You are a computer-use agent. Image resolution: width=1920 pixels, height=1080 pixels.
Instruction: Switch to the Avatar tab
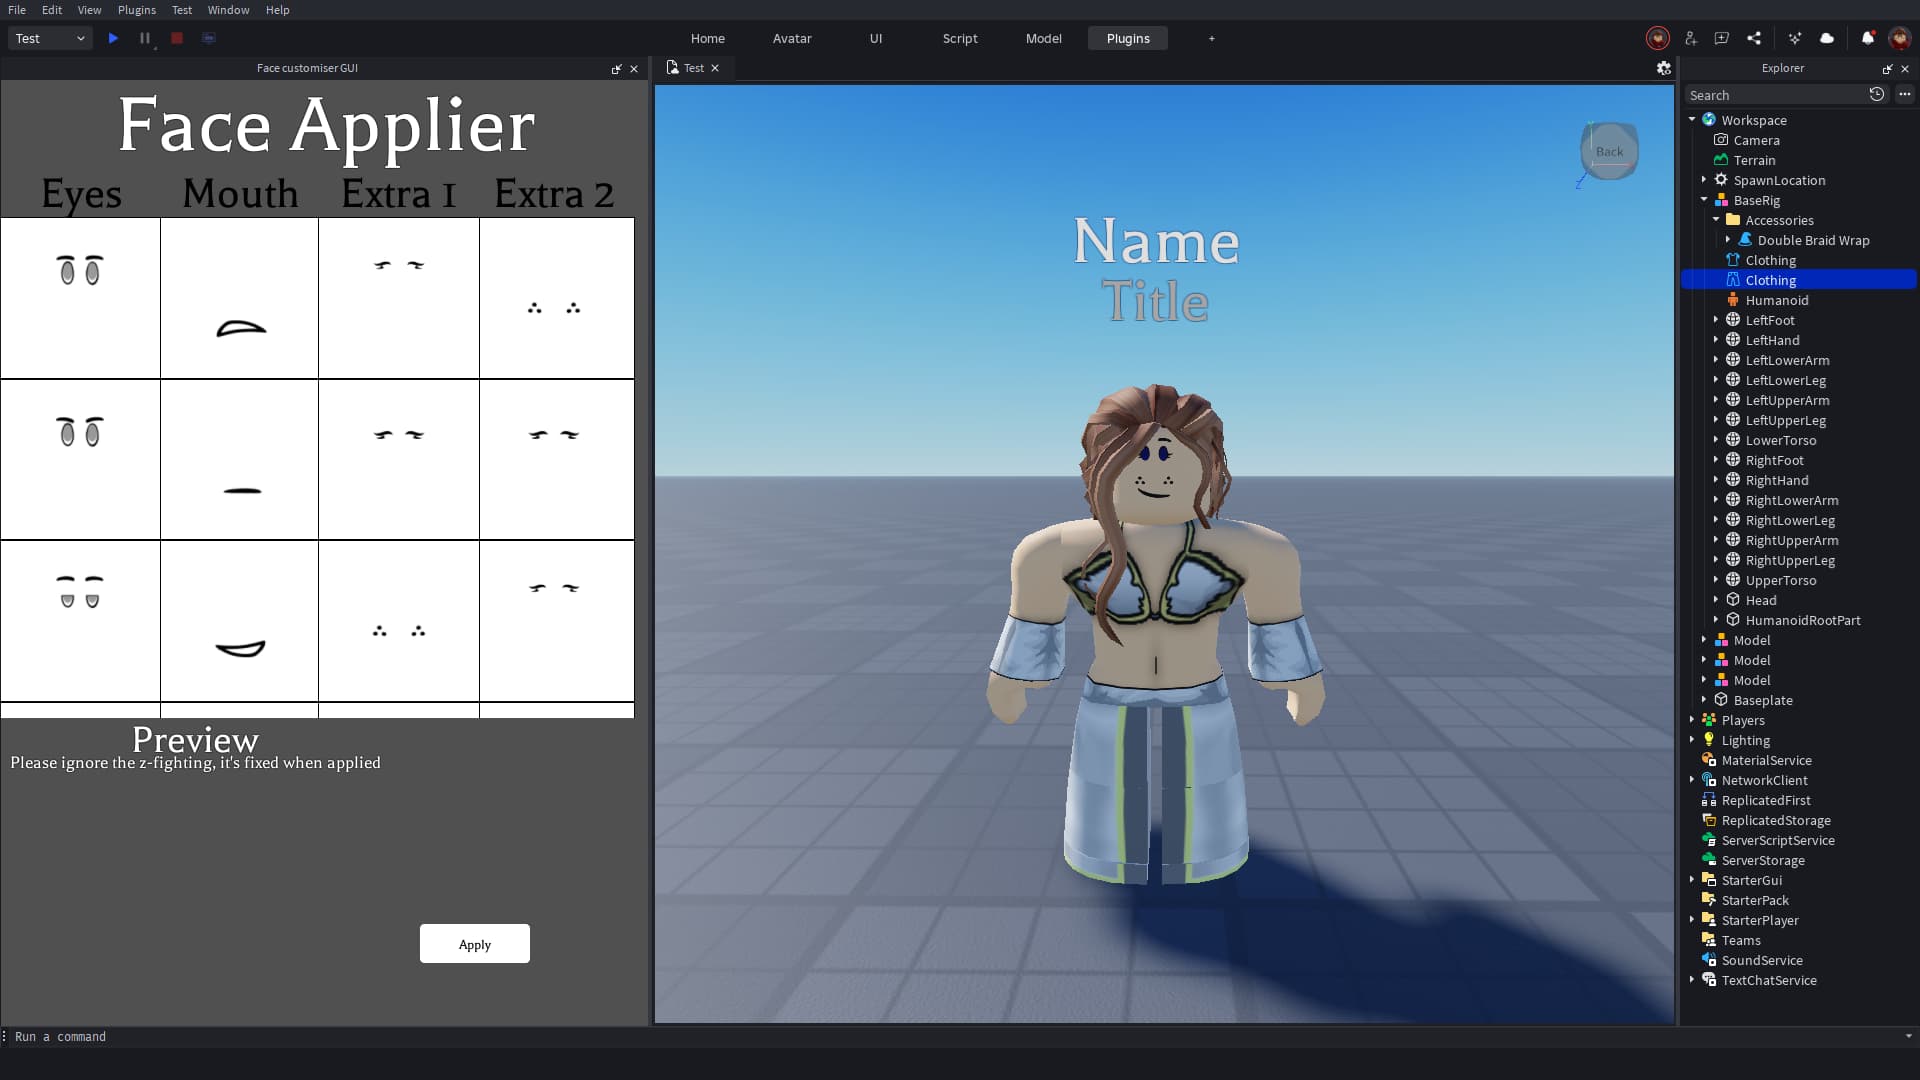click(x=791, y=38)
